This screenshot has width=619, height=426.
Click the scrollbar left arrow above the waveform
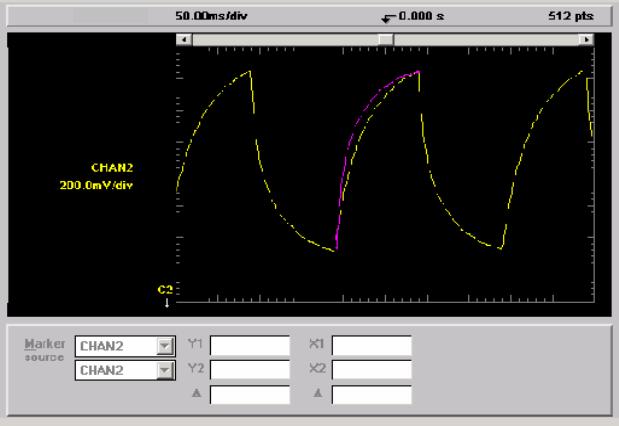click(x=181, y=39)
